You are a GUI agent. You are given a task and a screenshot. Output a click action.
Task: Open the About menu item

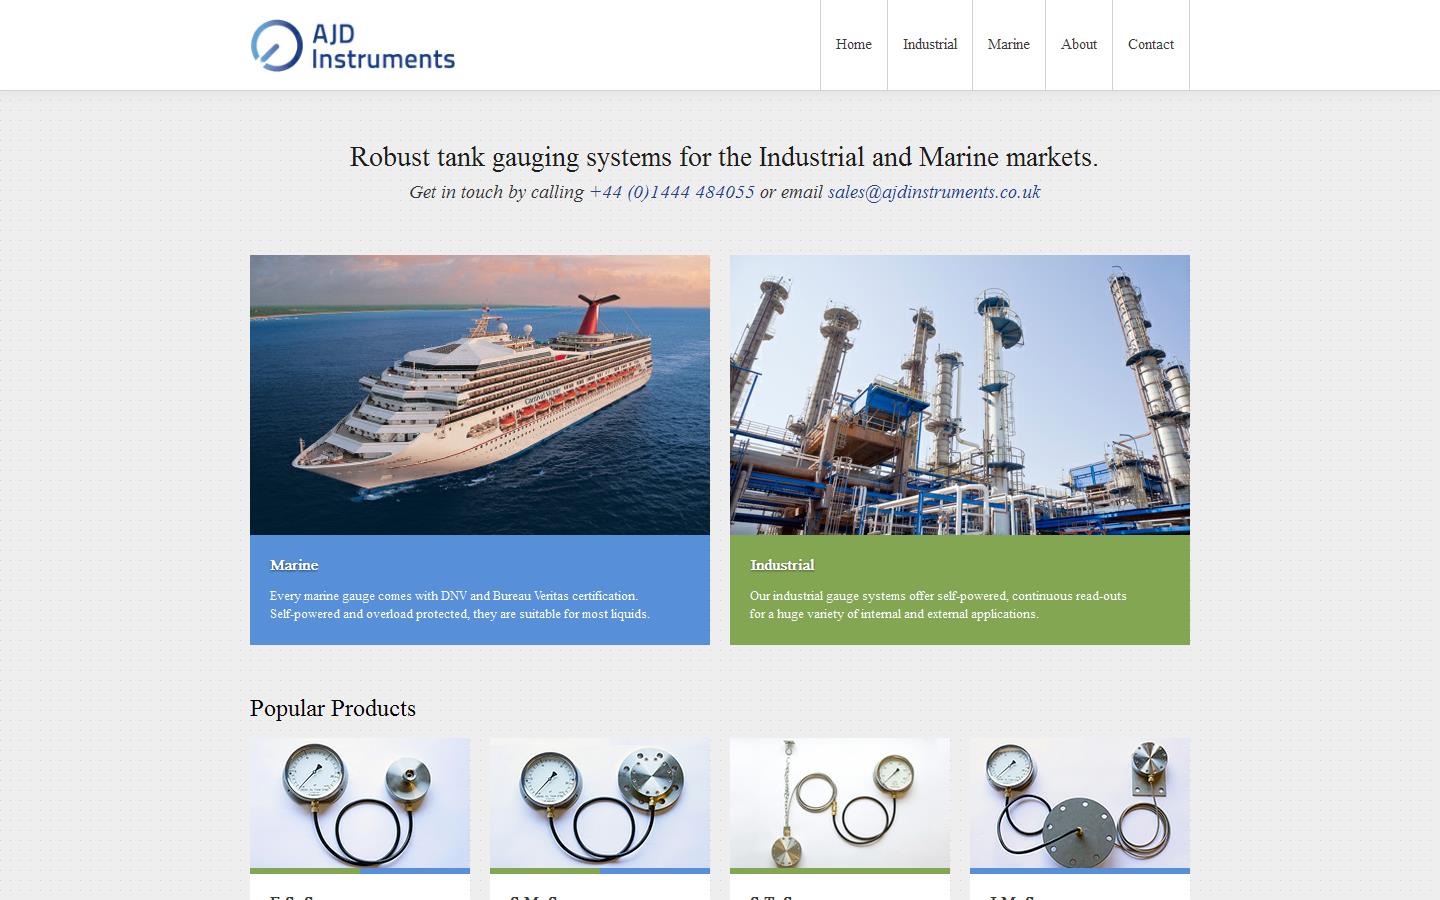tap(1079, 44)
